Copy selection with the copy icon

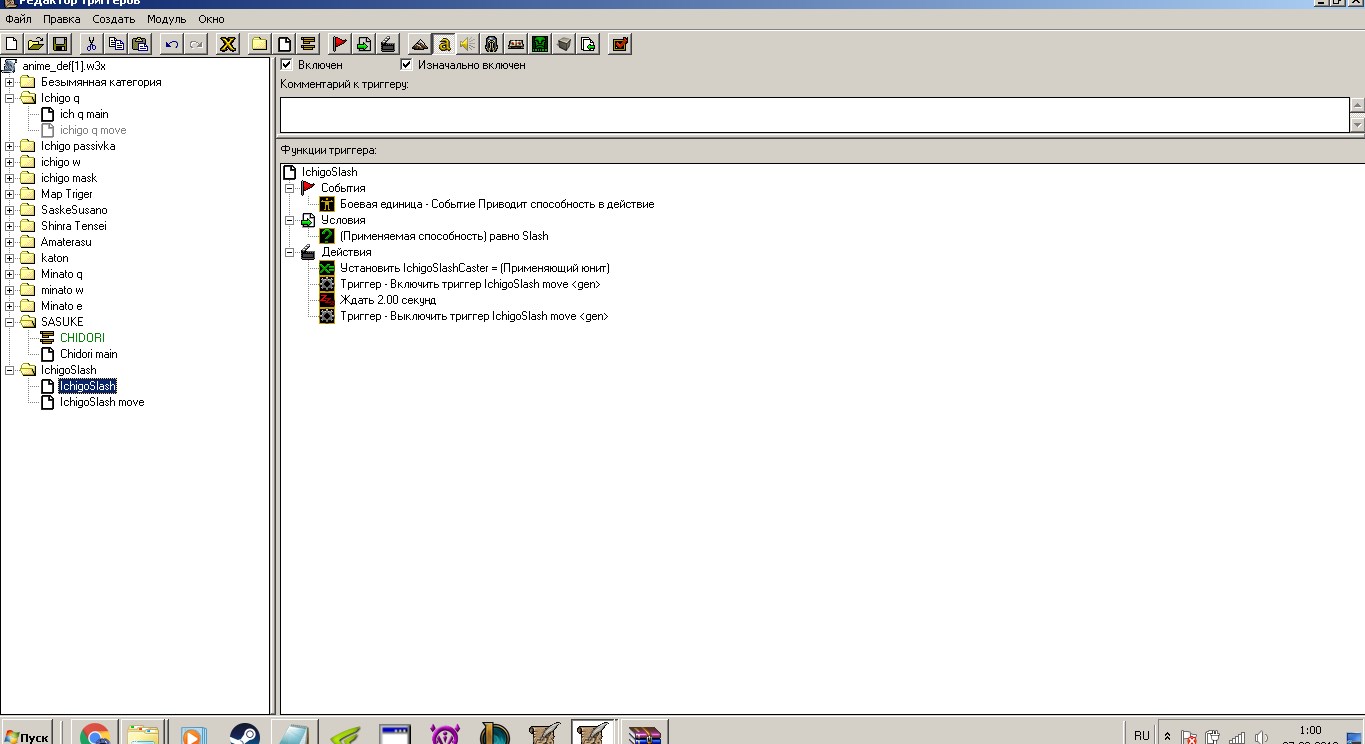116,44
